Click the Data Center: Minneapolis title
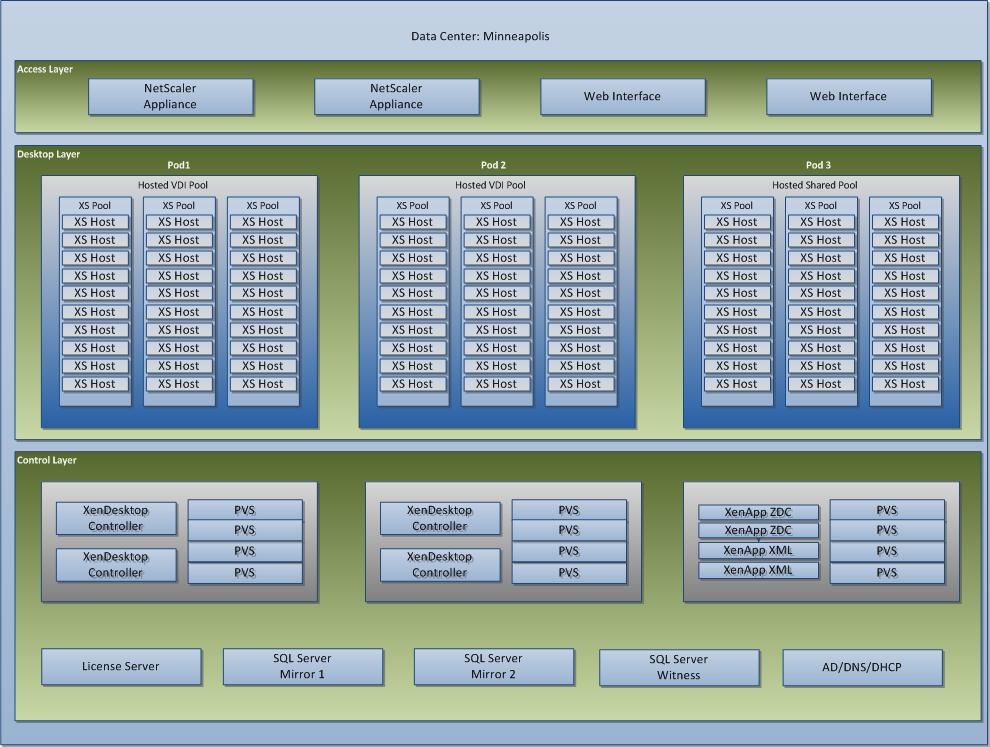Image resolution: width=990 pixels, height=747 pixels. pos(480,37)
